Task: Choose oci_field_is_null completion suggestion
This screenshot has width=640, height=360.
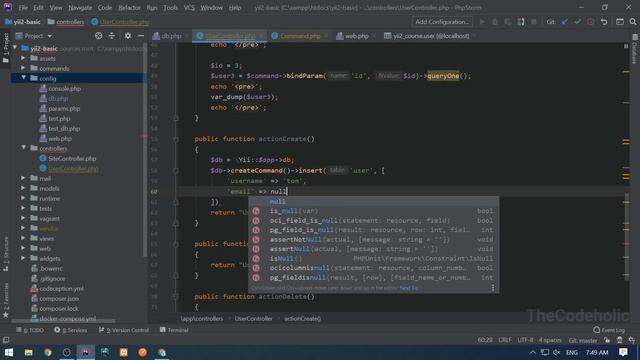Action: tap(373, 220)
